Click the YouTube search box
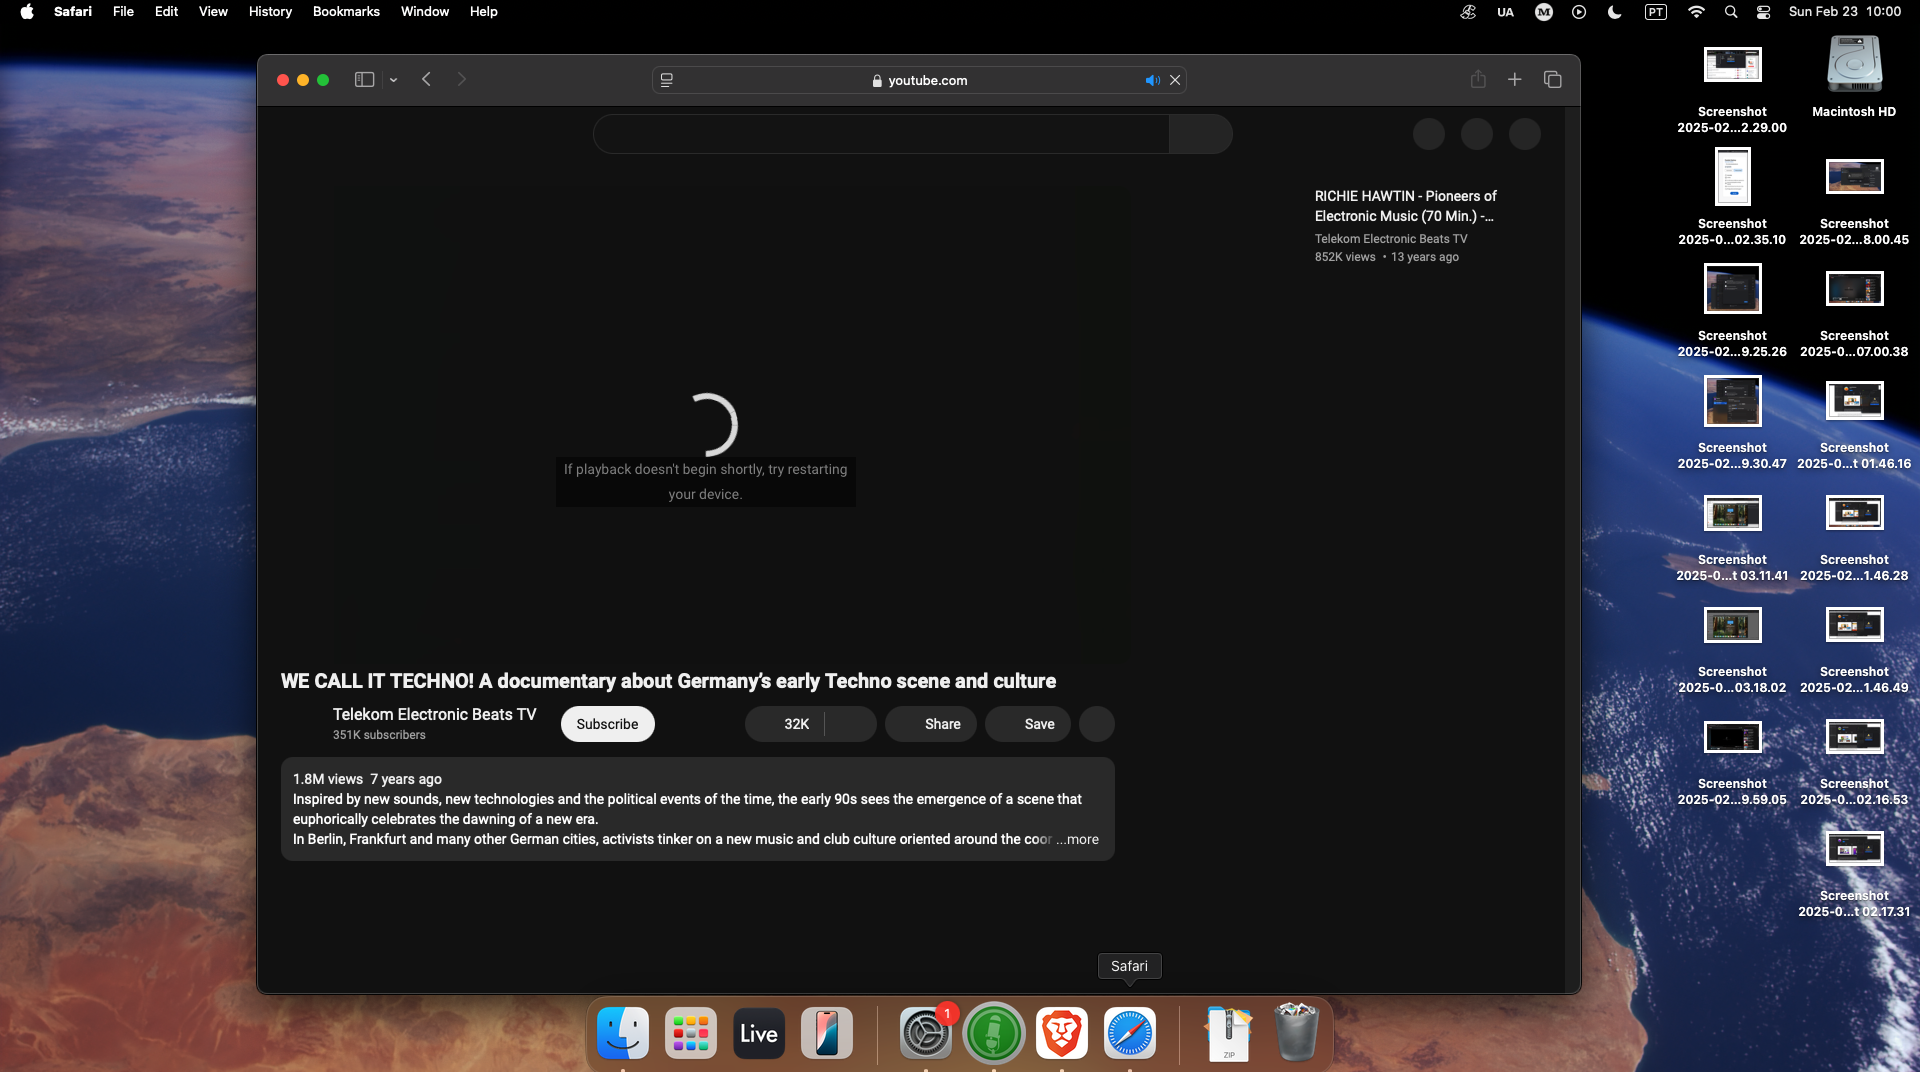 pyautogui.click(x=881, y=134)
